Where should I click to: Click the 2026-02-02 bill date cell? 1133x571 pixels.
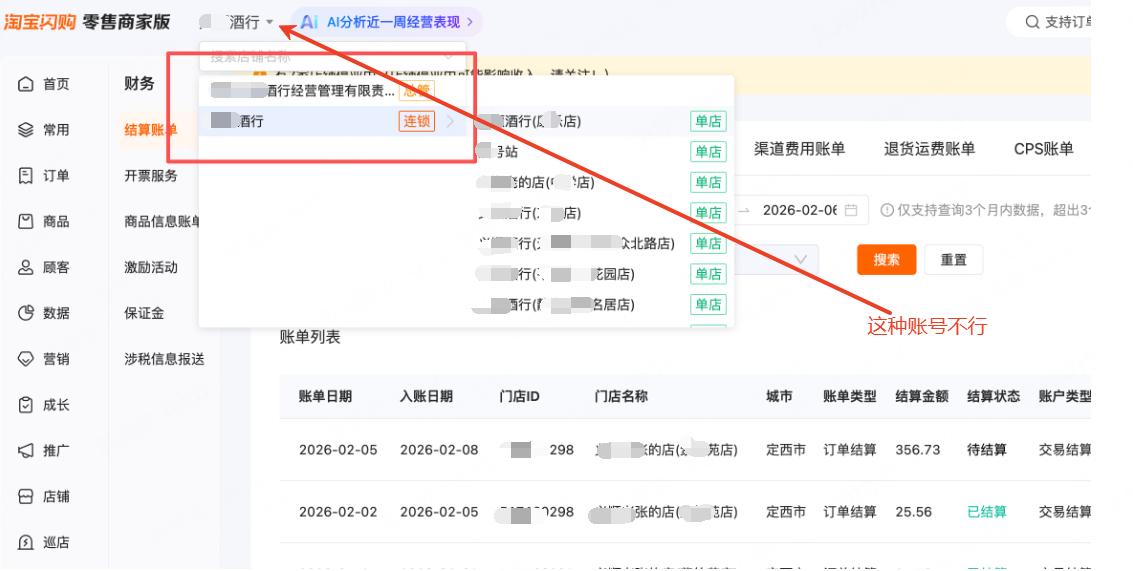(338, 512)
